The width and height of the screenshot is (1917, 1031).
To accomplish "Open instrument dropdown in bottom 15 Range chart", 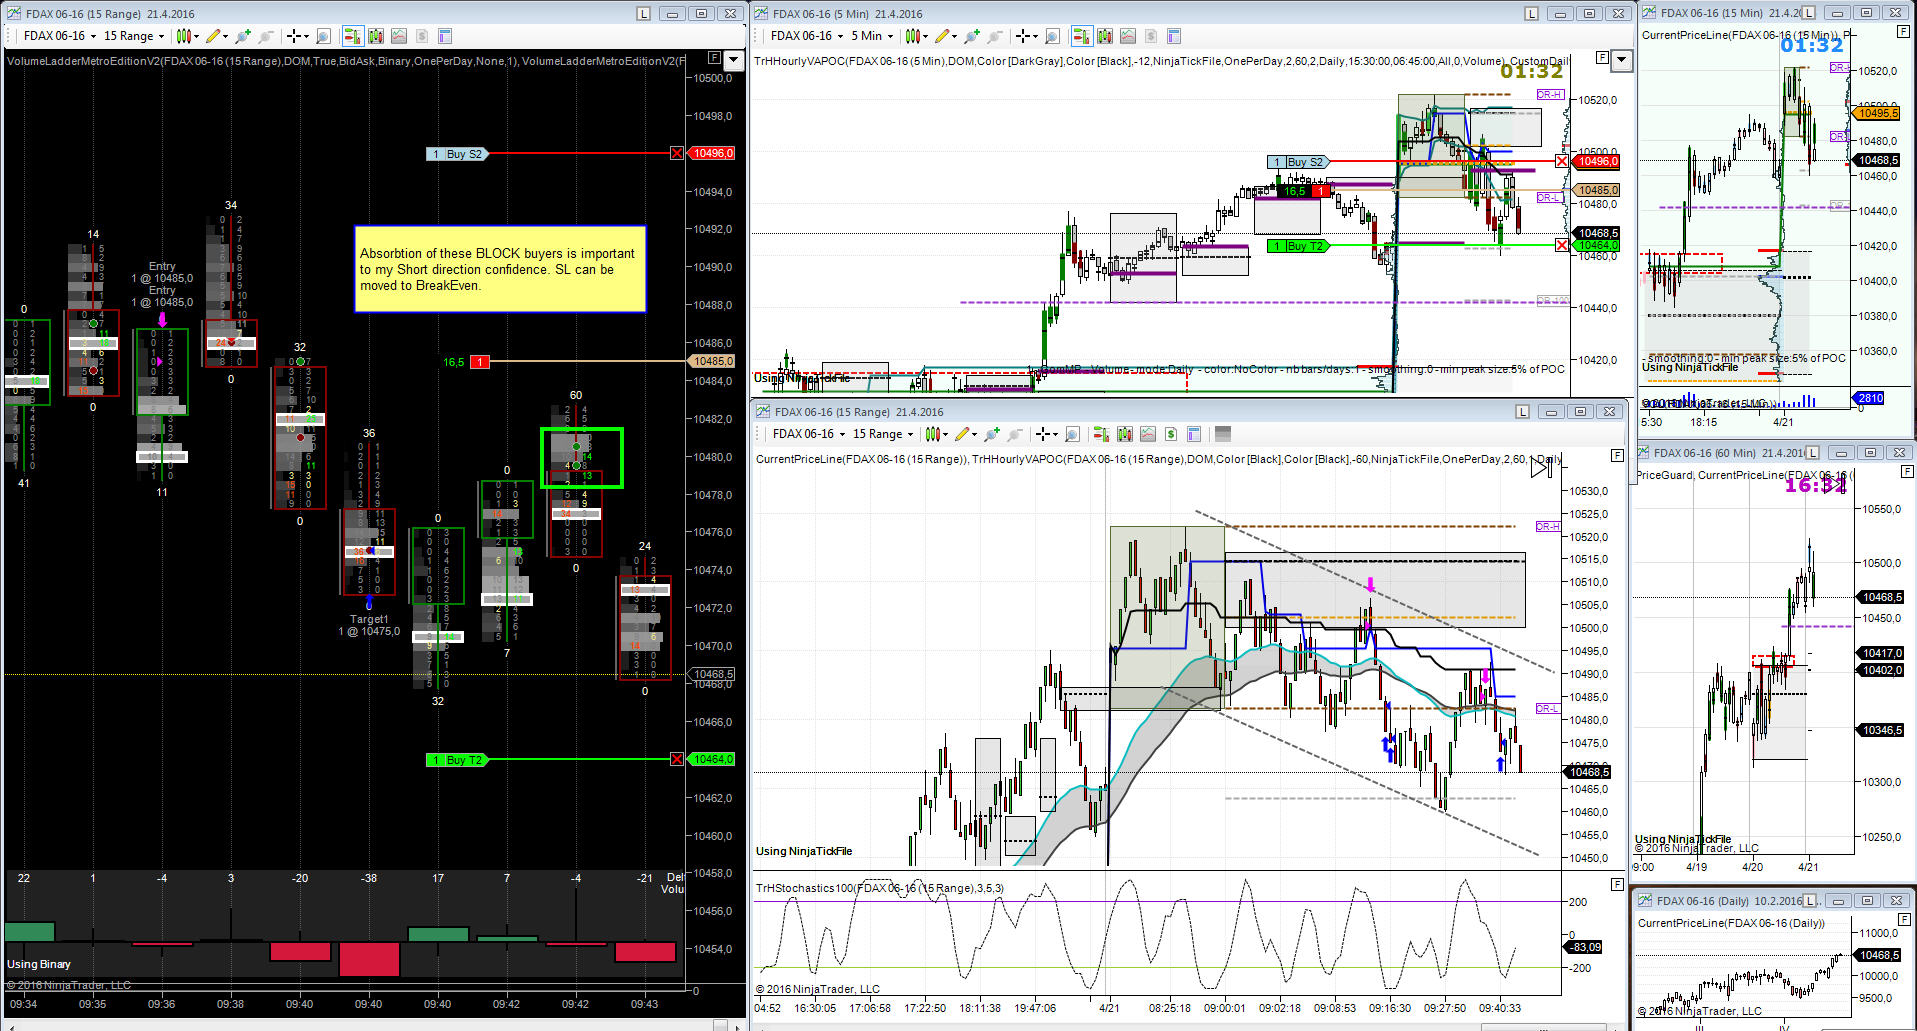I will click(809, 434).
